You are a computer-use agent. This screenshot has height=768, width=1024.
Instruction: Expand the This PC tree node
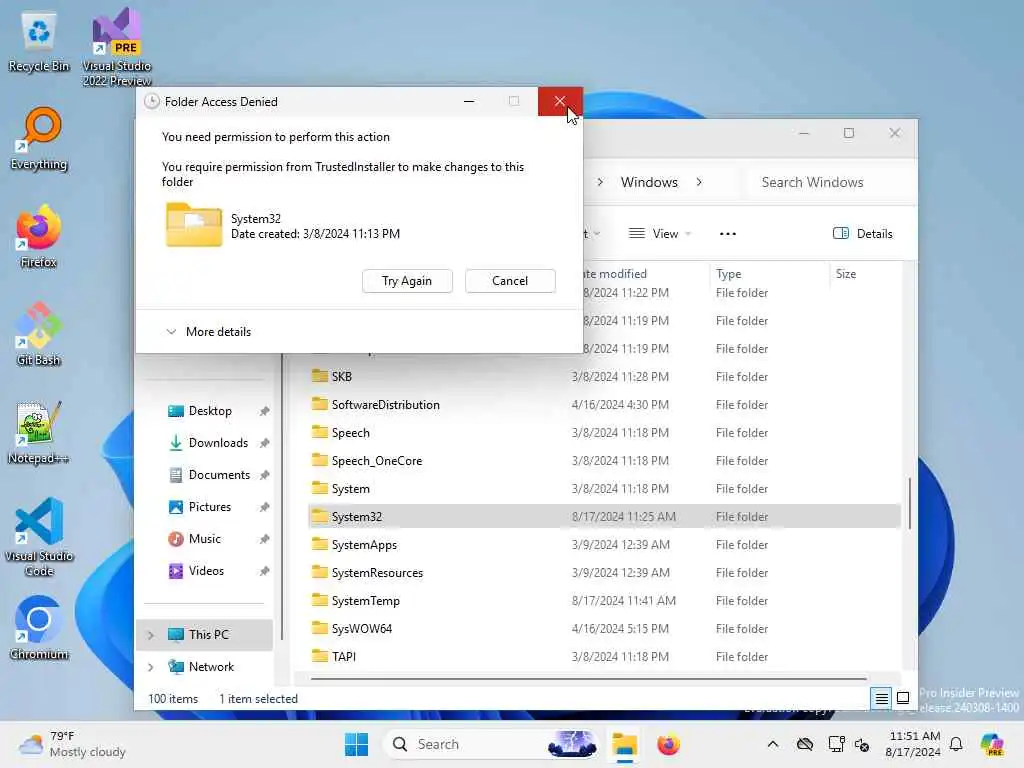coord(151,635)
